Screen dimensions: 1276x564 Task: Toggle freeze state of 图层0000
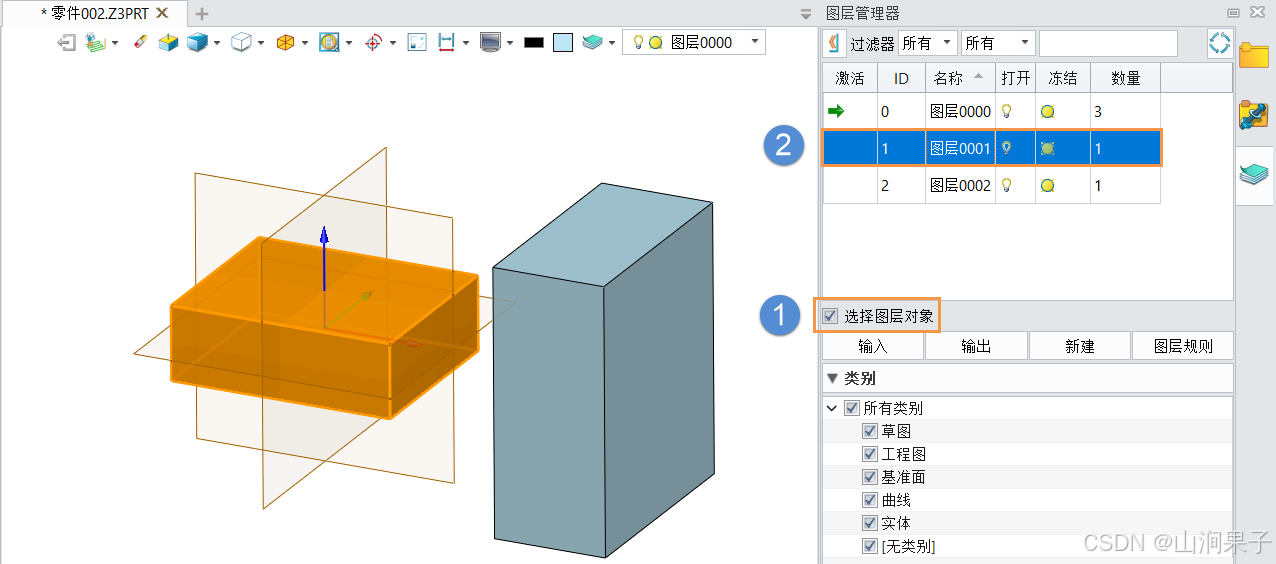click(1047, 112)
